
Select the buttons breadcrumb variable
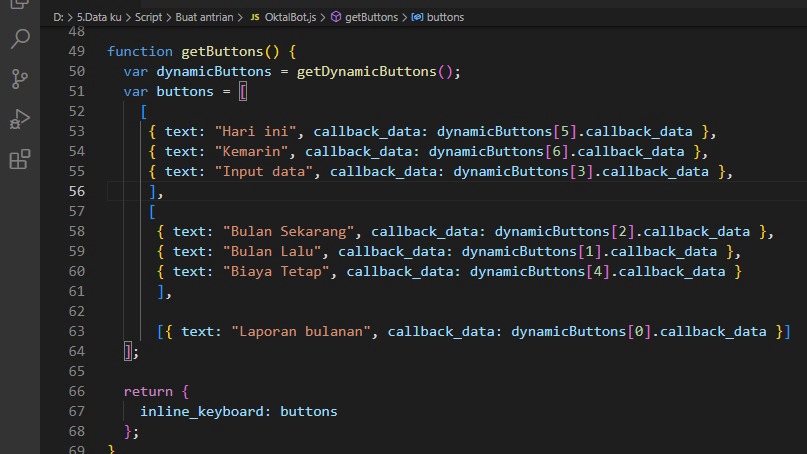(445, 17)
